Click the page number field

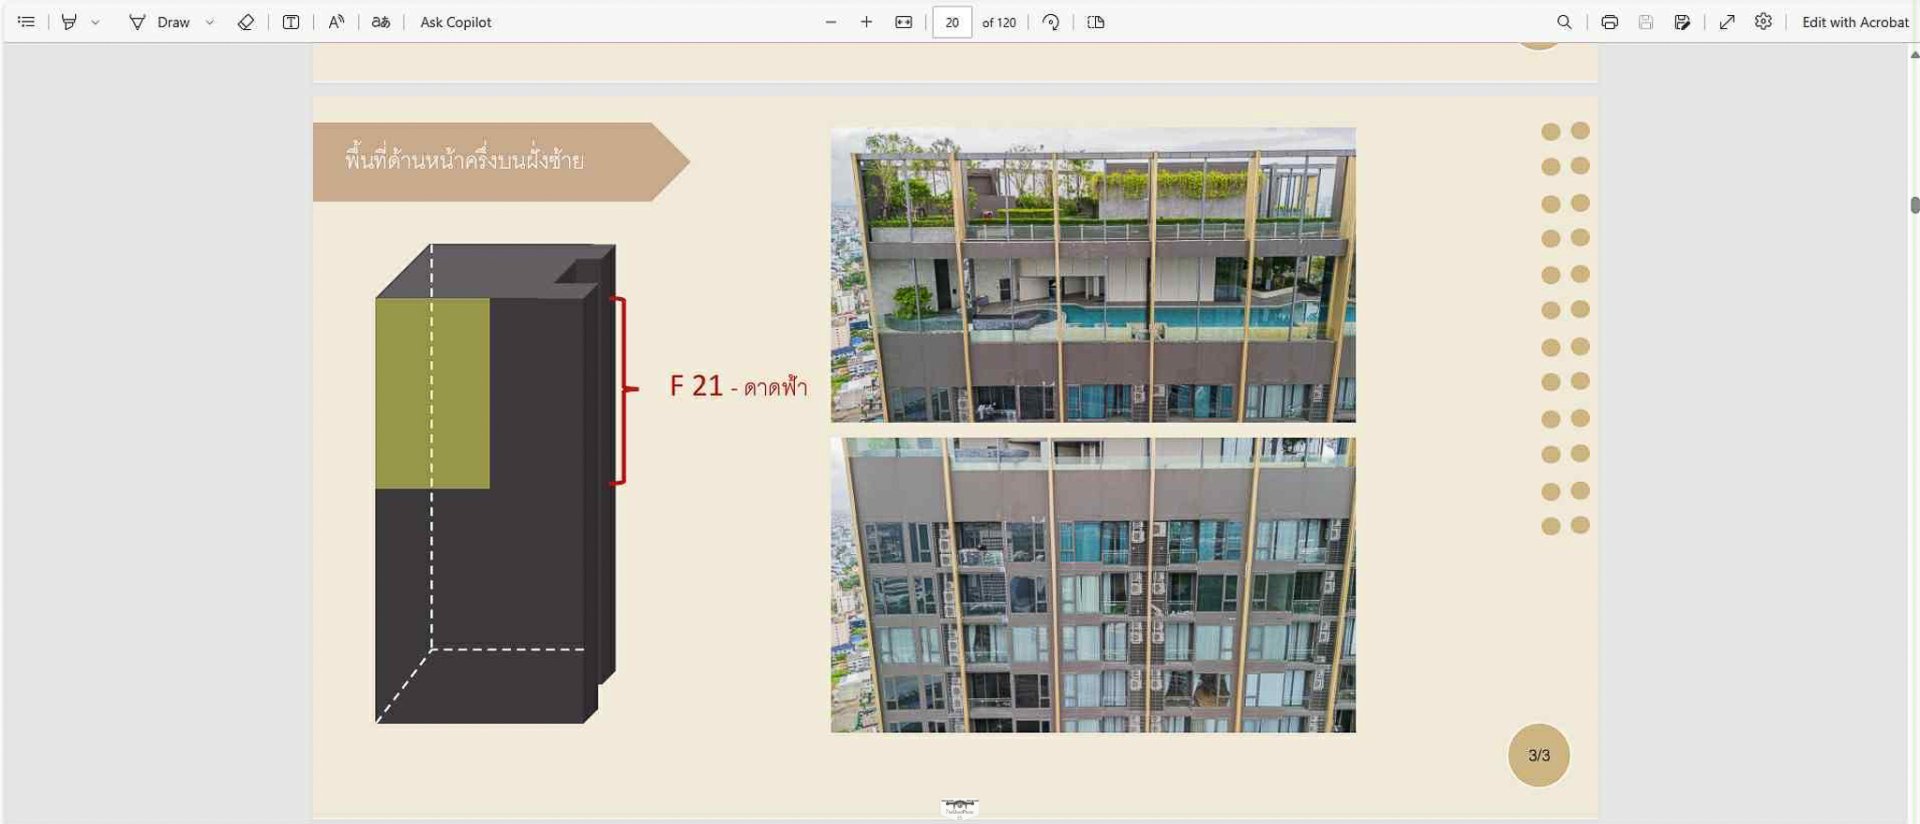952,22
